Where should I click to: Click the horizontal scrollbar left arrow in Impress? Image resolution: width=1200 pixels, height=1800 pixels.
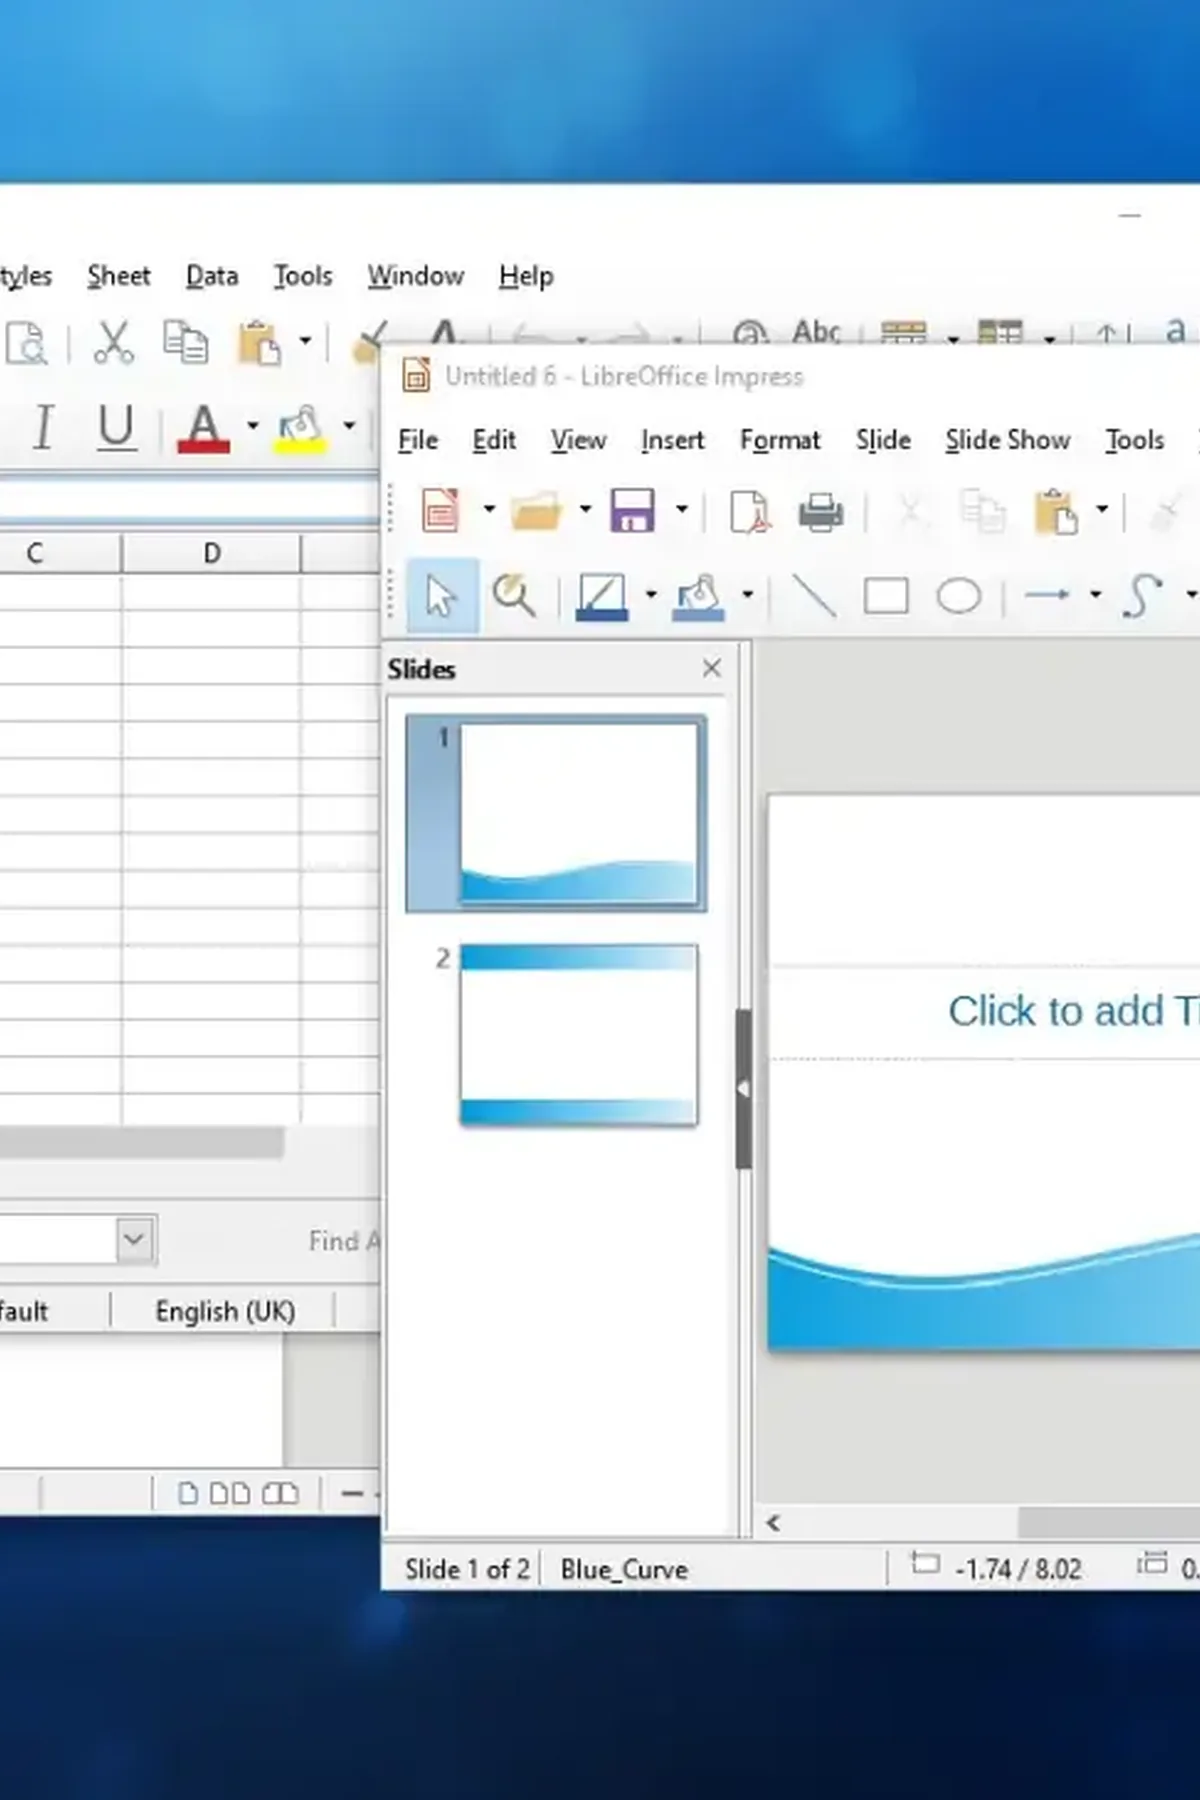tap(773, 1523)
